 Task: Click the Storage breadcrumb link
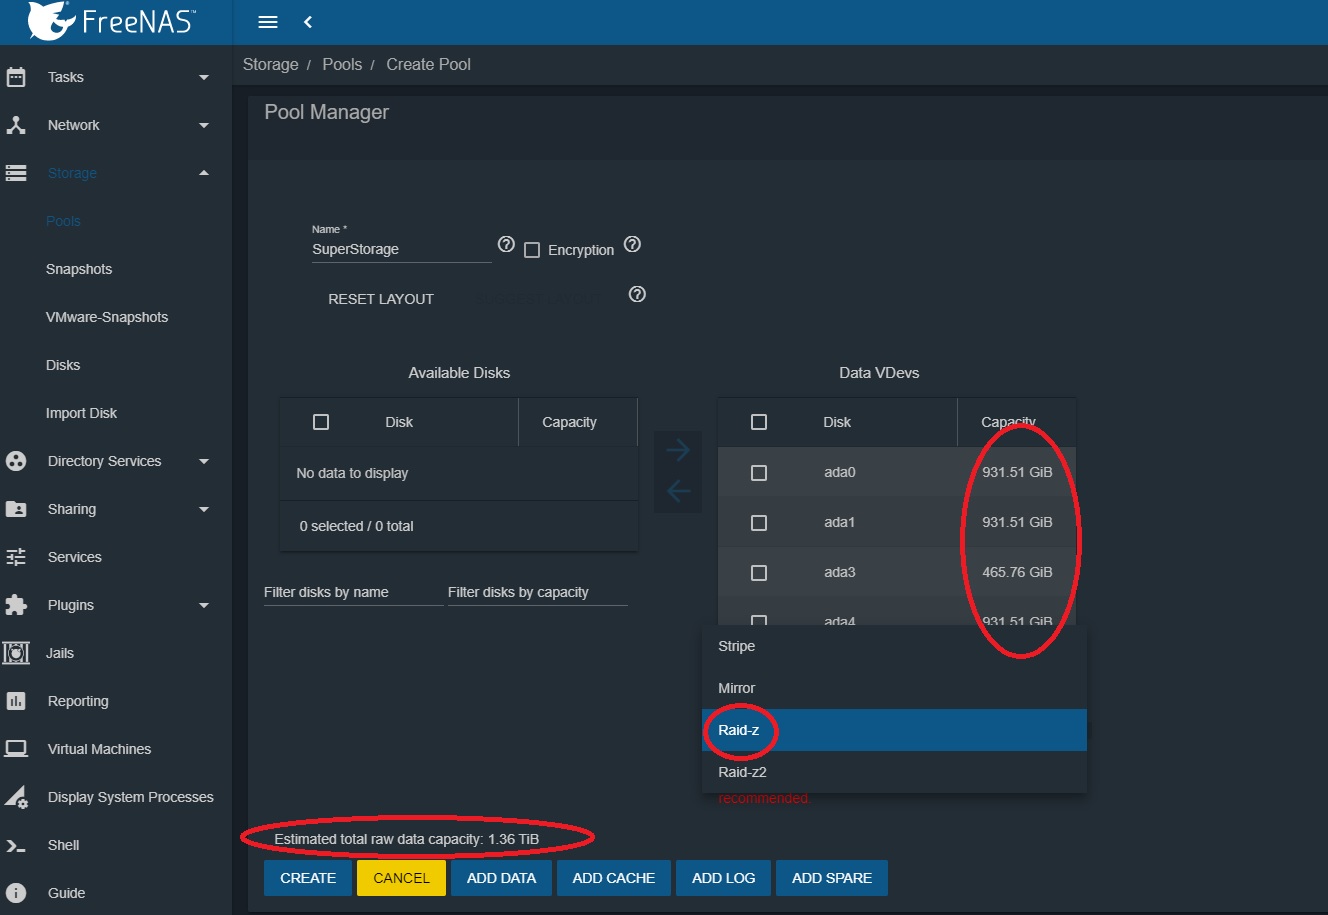(x=271, y=64)
